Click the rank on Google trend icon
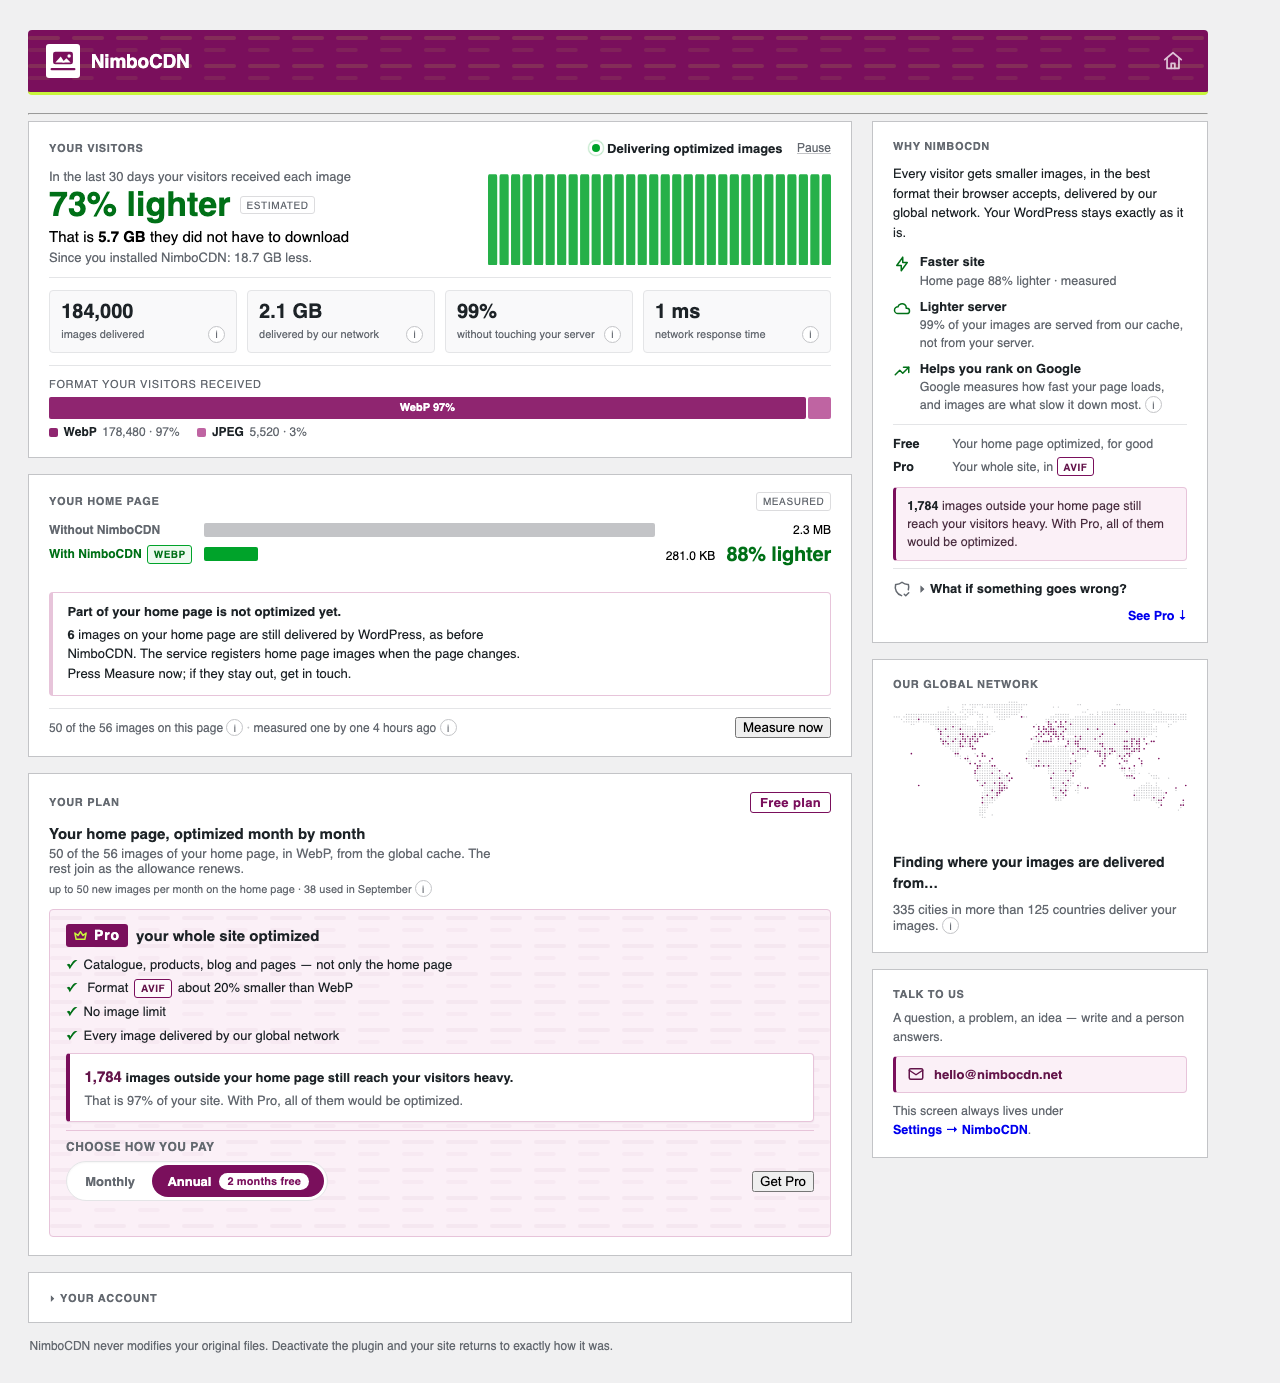The image size is (1280, 1383). (x=902, y=371)
